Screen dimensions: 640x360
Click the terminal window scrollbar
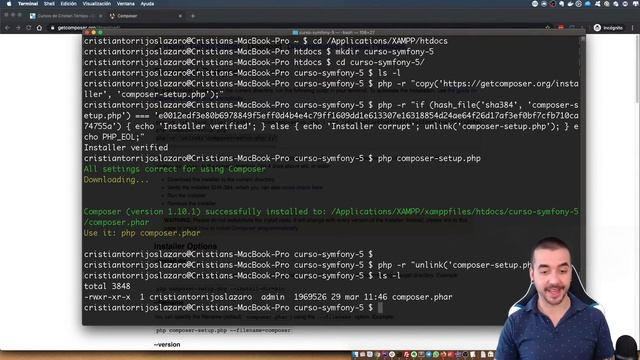[x=582, y=180]
